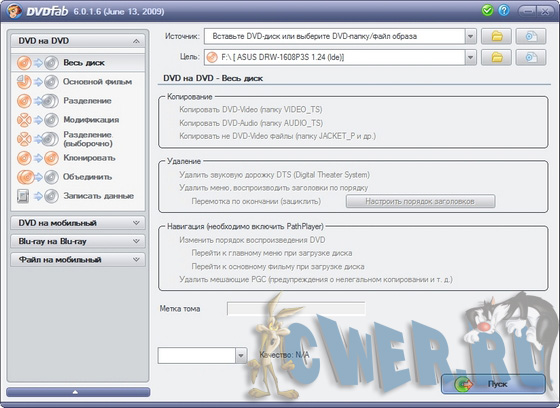
Task: Choose the Основной фильм mode icon
Action: tap(38, 82)
